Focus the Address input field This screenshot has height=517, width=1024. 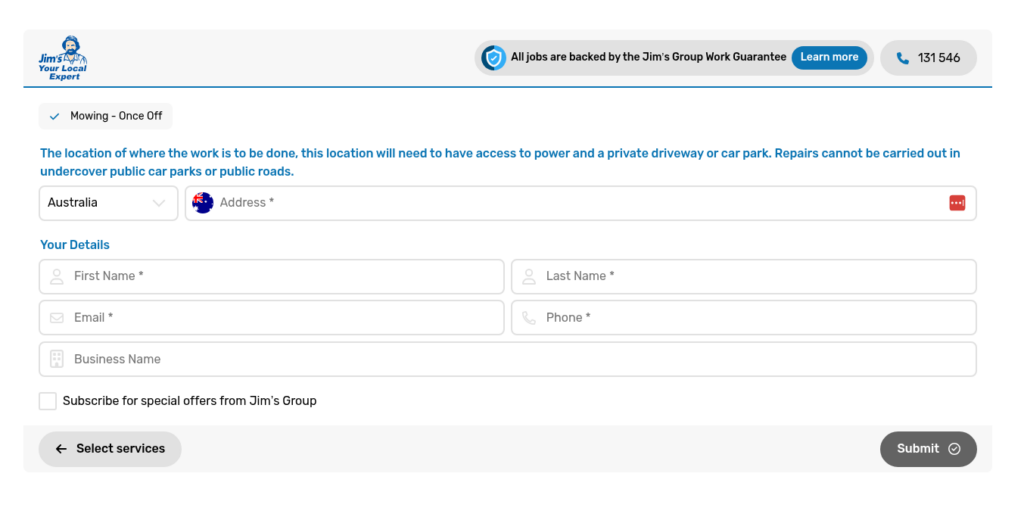(x=580, y=203)
